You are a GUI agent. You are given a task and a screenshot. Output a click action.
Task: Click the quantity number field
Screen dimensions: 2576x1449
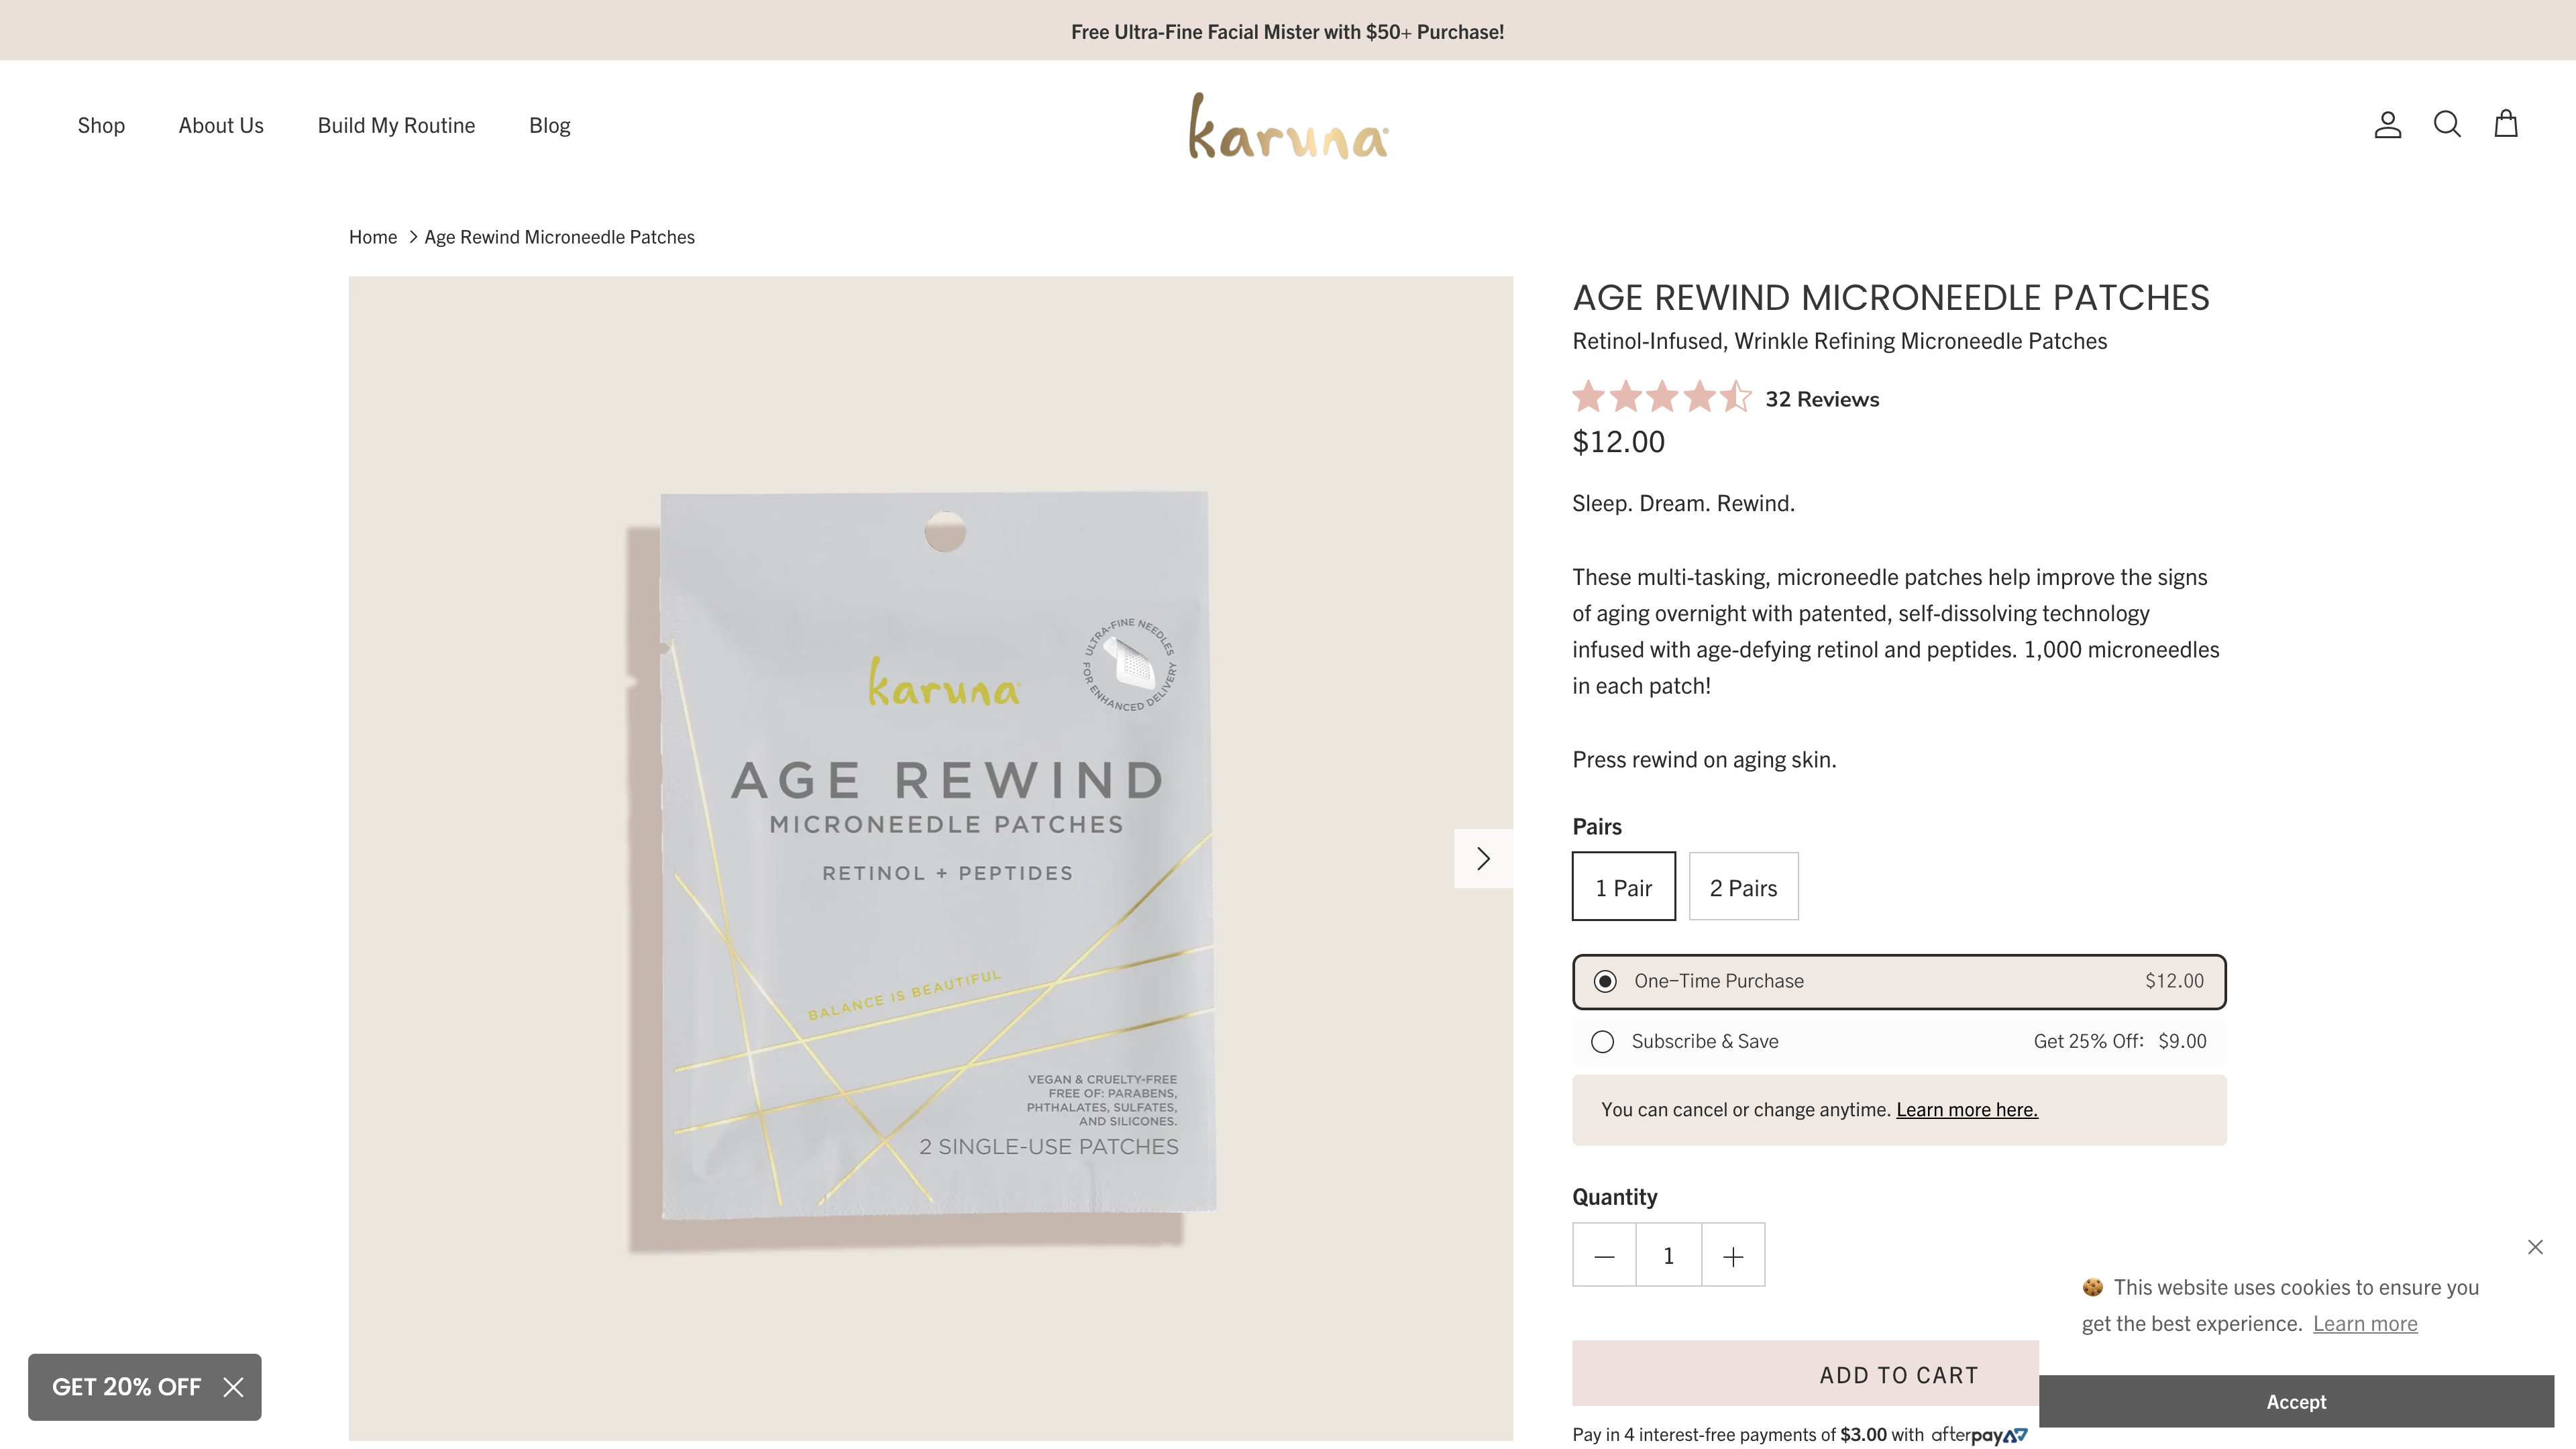[1668, 1256]
